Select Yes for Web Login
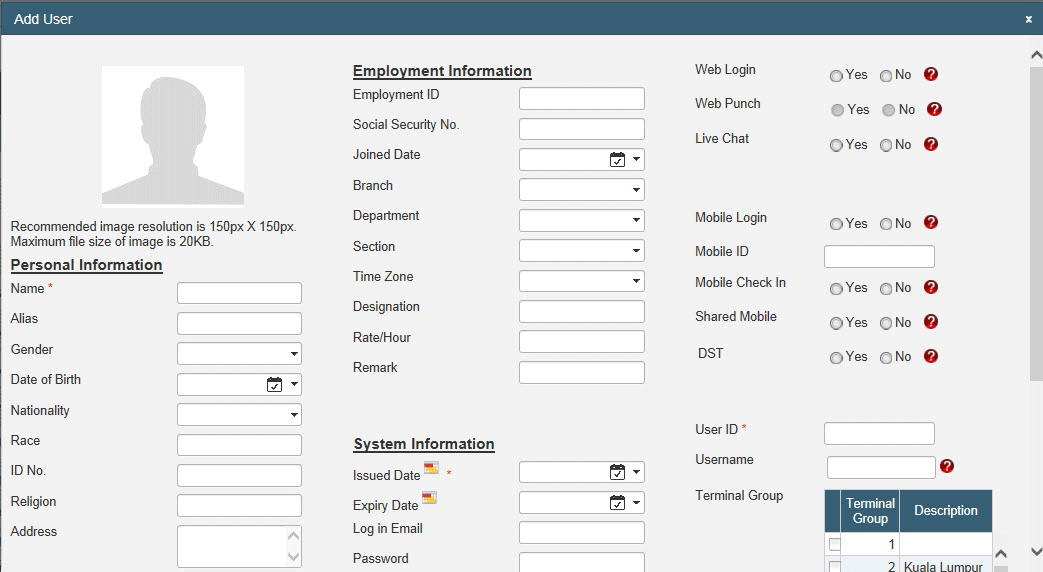The image size is (1043, 572). (836, 76)
